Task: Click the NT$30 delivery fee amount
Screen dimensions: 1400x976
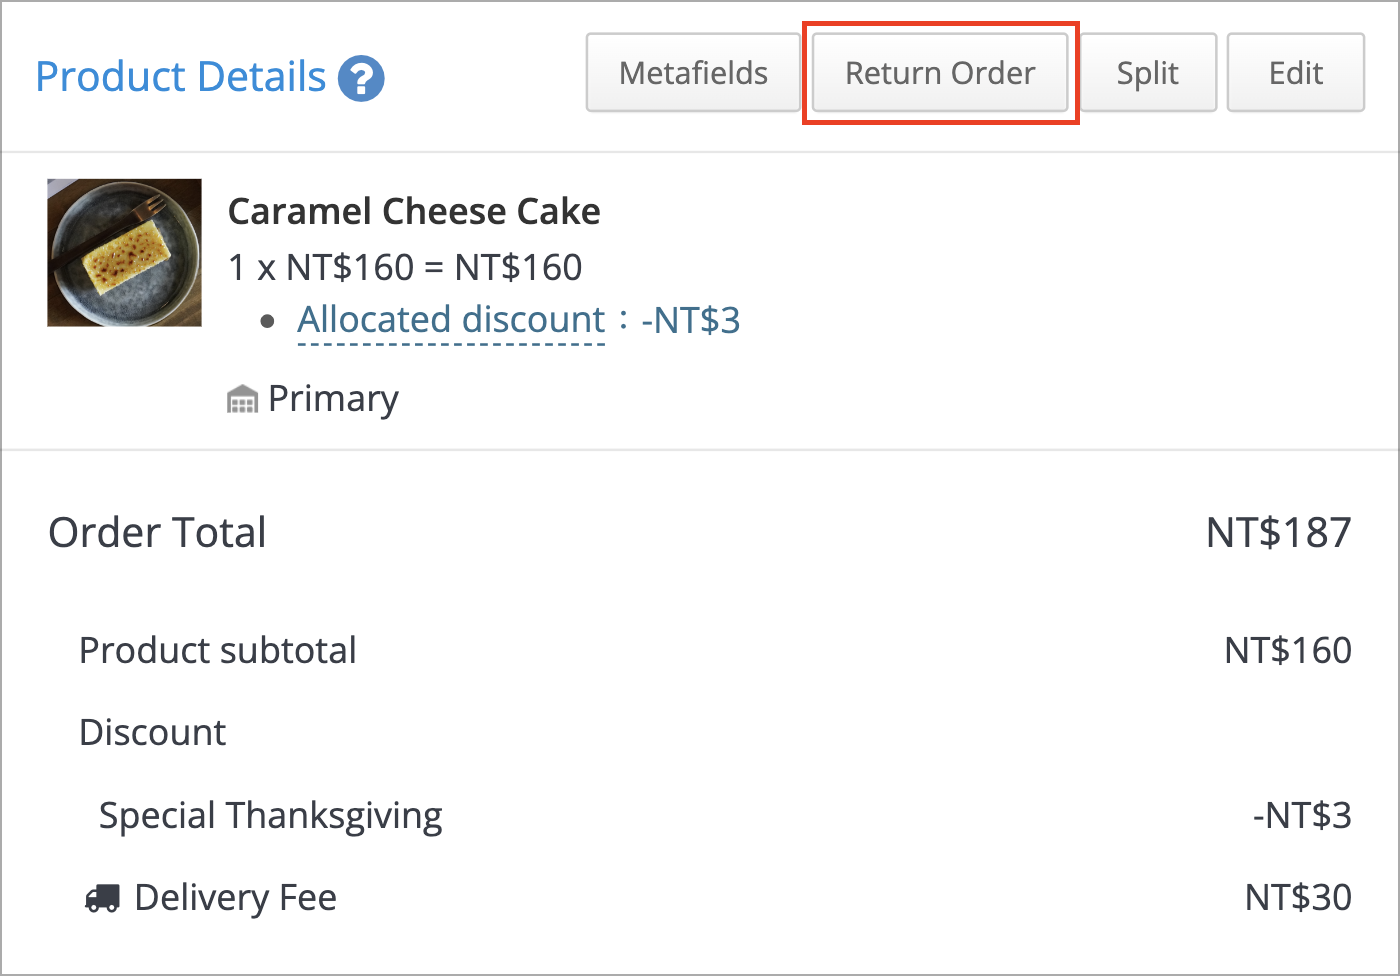Action: pos(1298,898)
